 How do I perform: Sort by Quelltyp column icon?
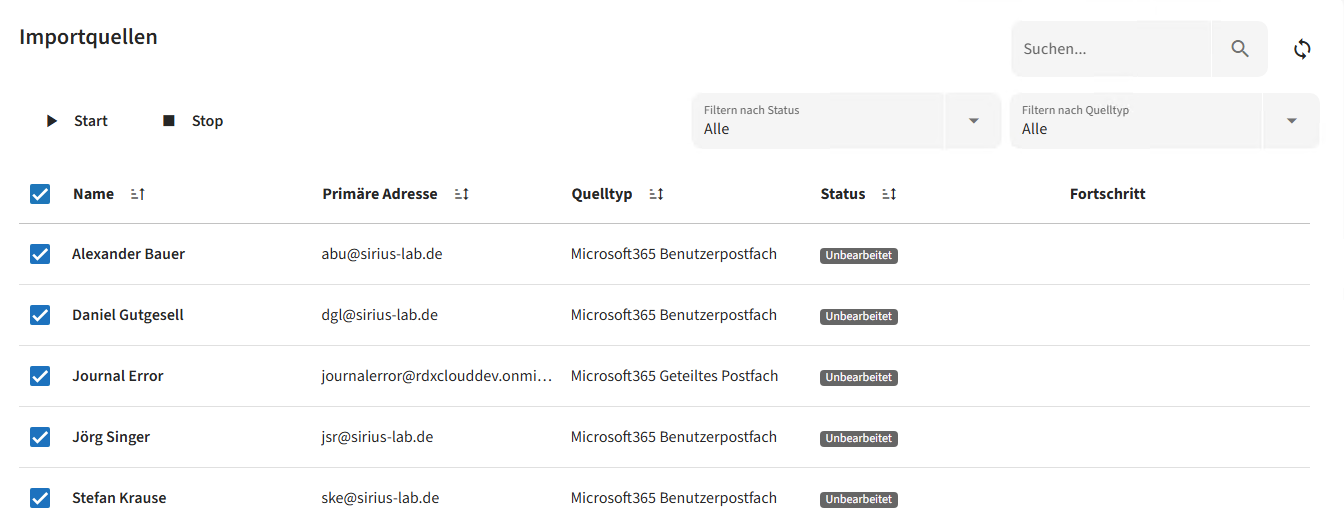point(656,194)
